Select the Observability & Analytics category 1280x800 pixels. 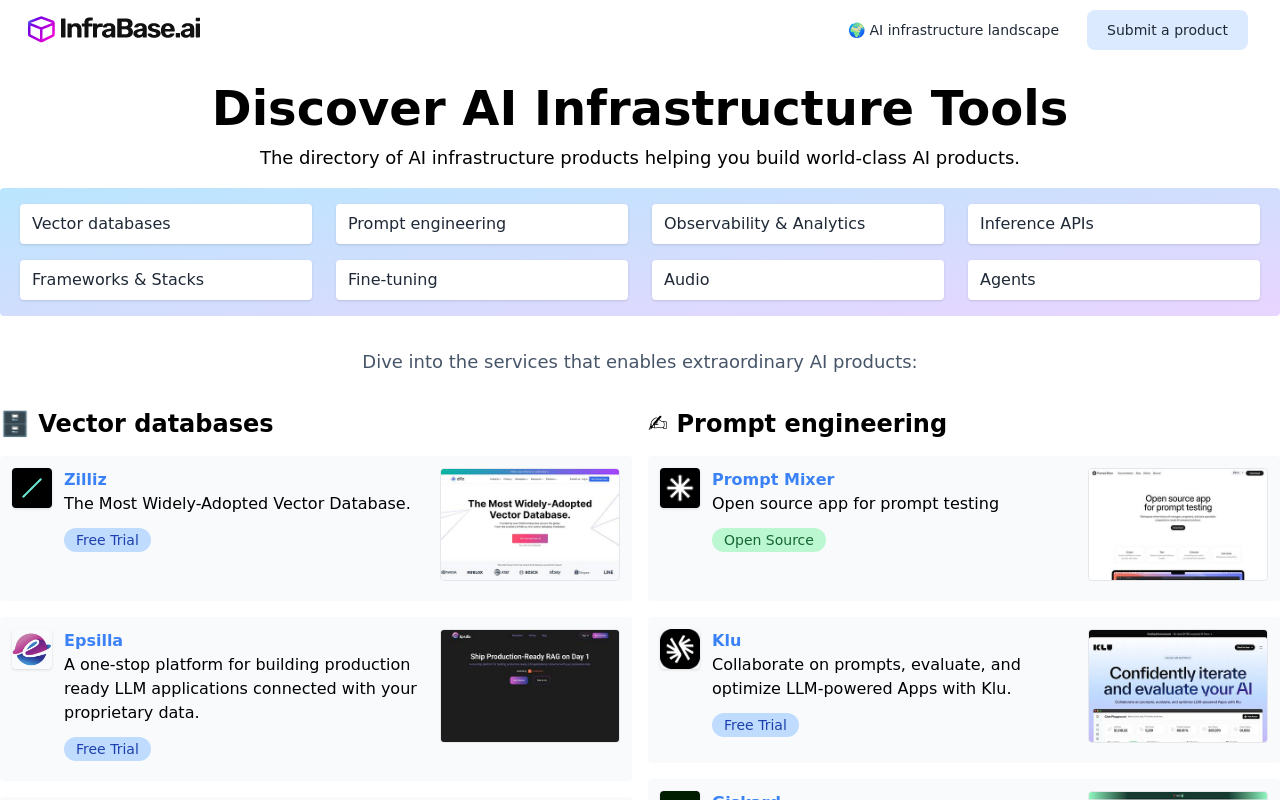point(798,224)
